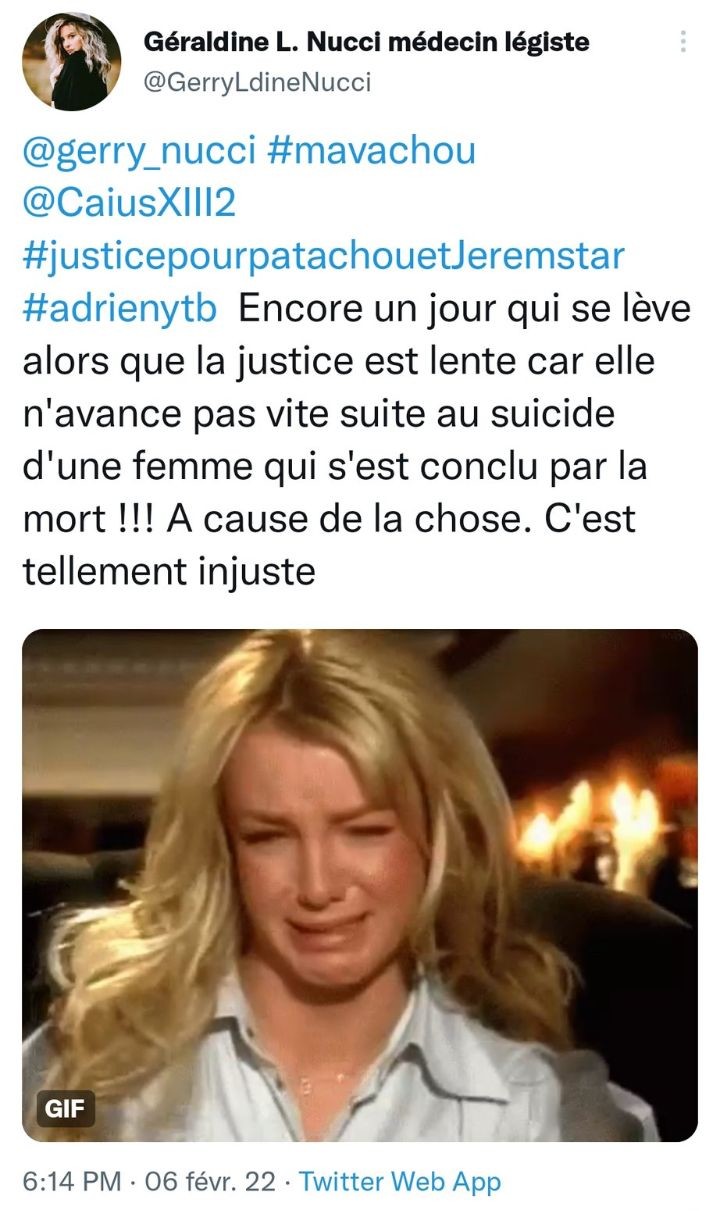Open the #justicepourpatachouetJeremstar hashtag

(323, 255)
